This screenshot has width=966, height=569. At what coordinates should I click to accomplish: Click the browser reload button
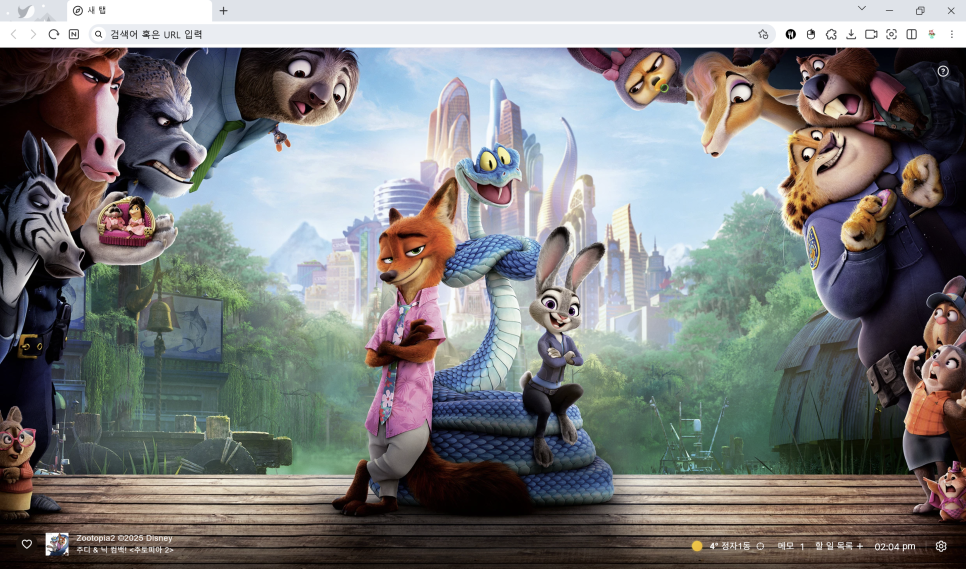54,34
